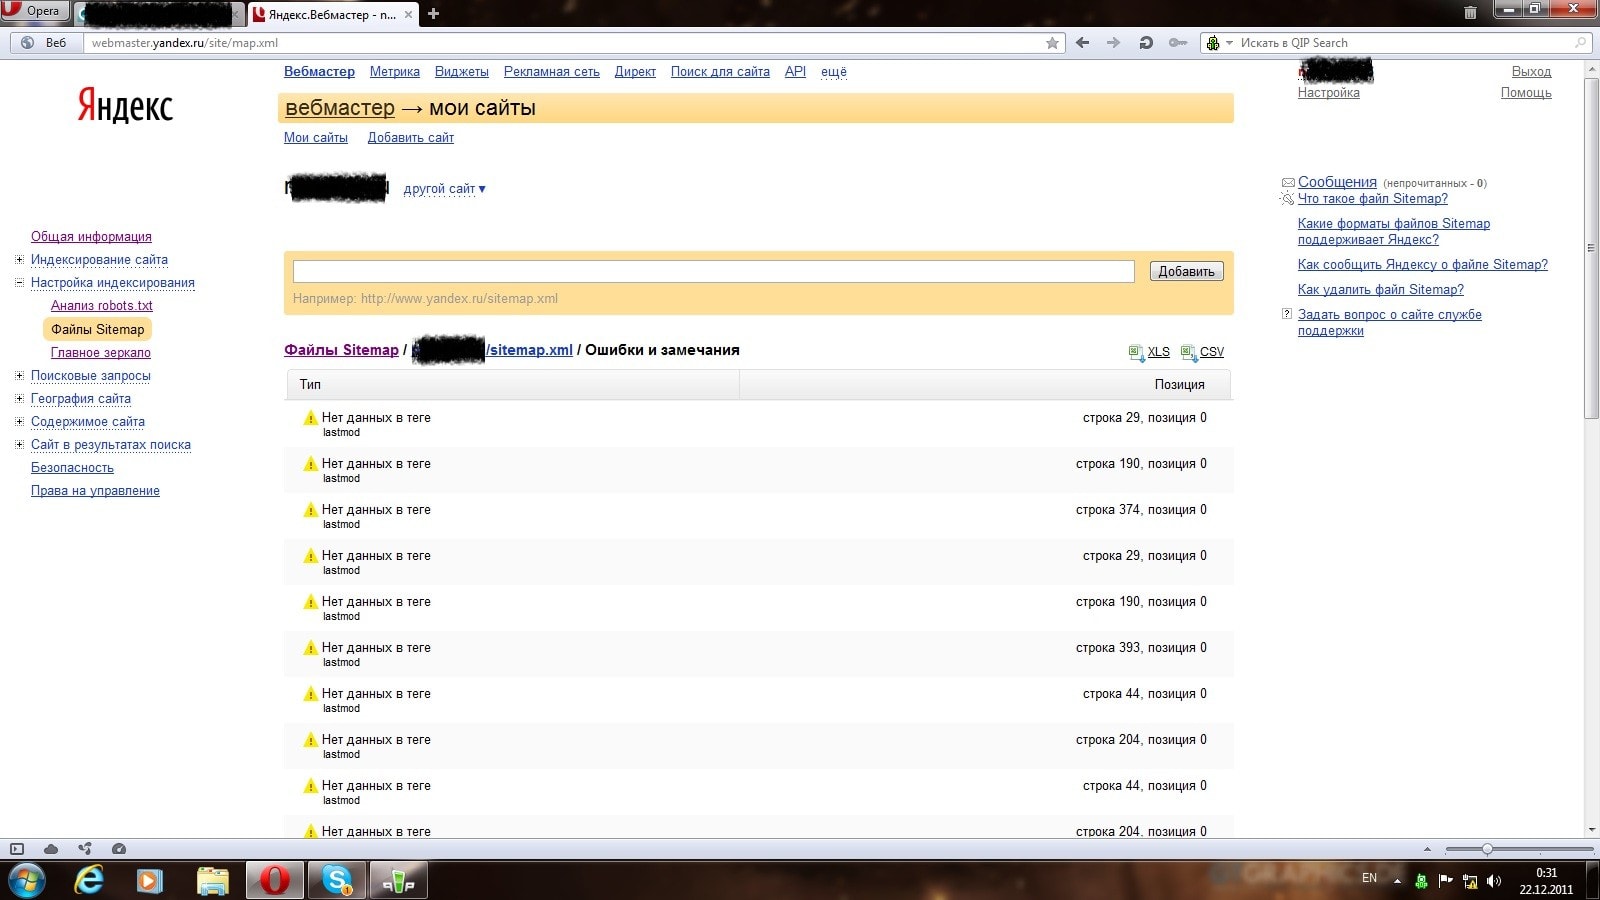The image size is (1600, 900).
Task: Launch Internet Explorer from the taskbar
Action: click(90, 880)
